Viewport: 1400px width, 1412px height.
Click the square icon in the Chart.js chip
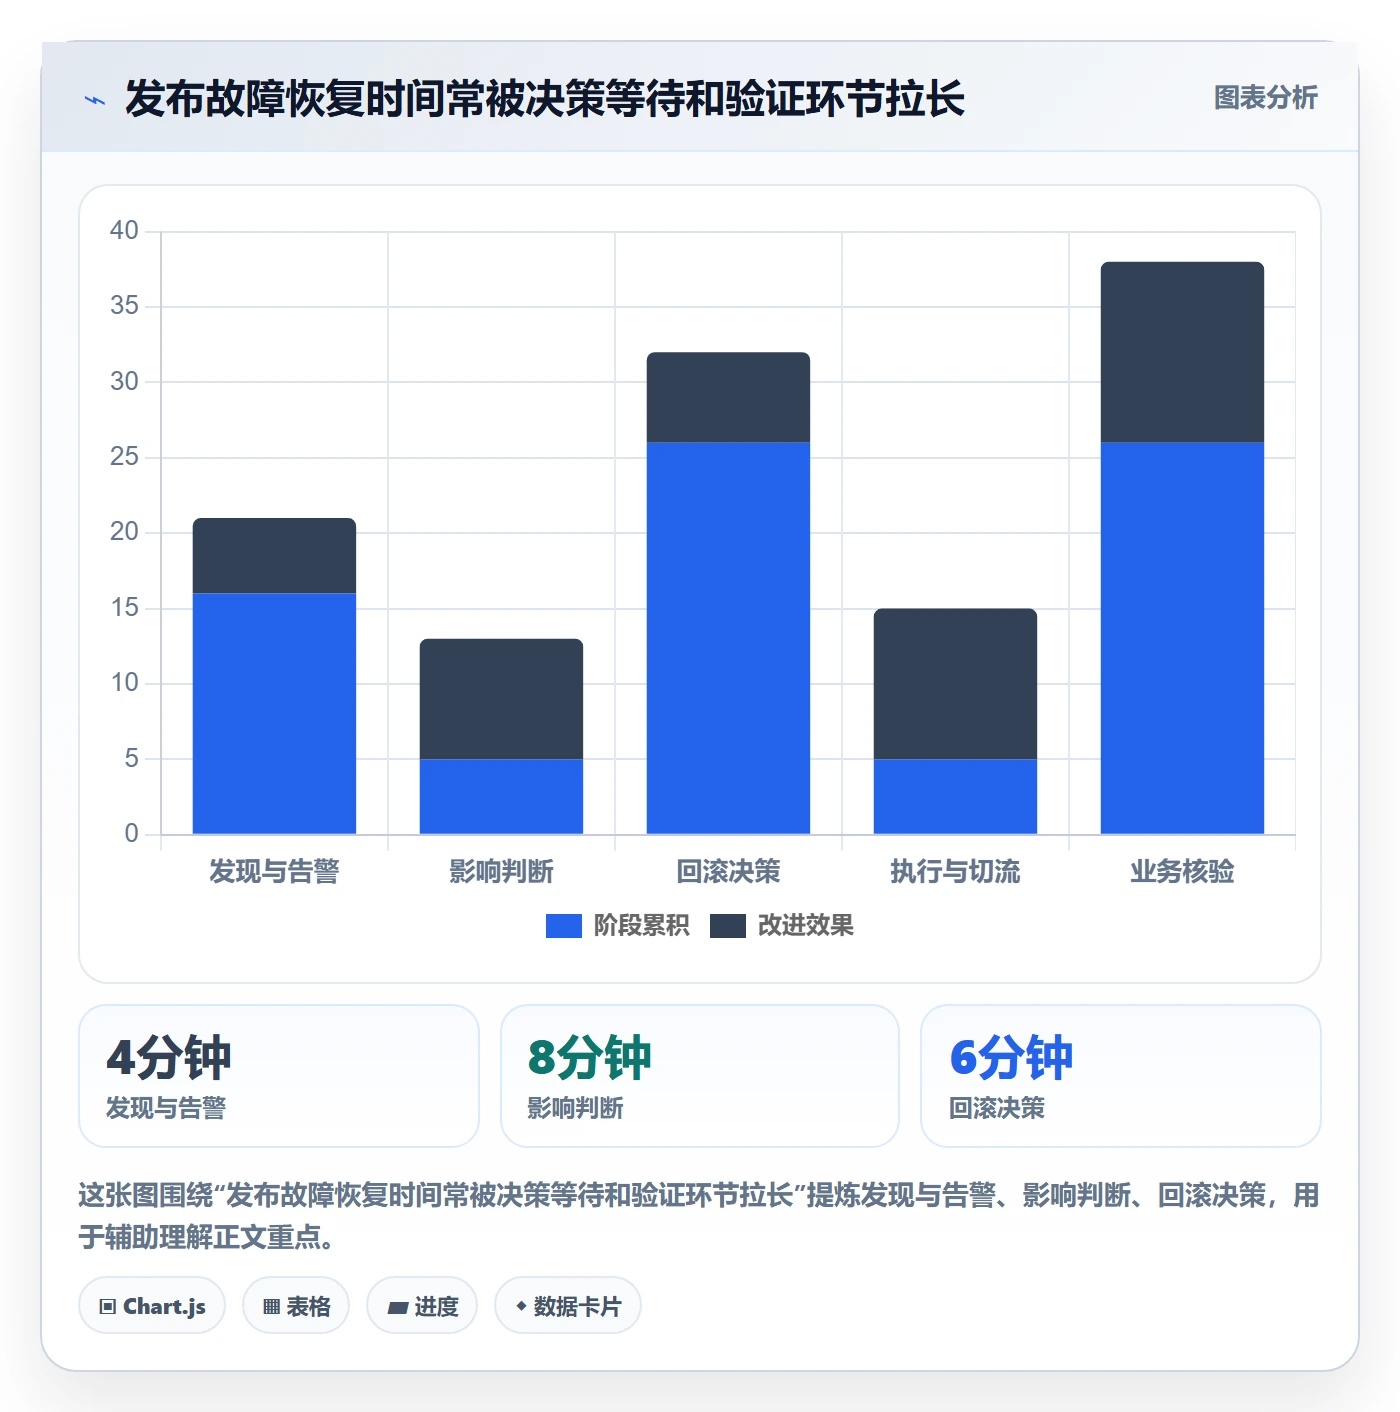coord(108,1307)
